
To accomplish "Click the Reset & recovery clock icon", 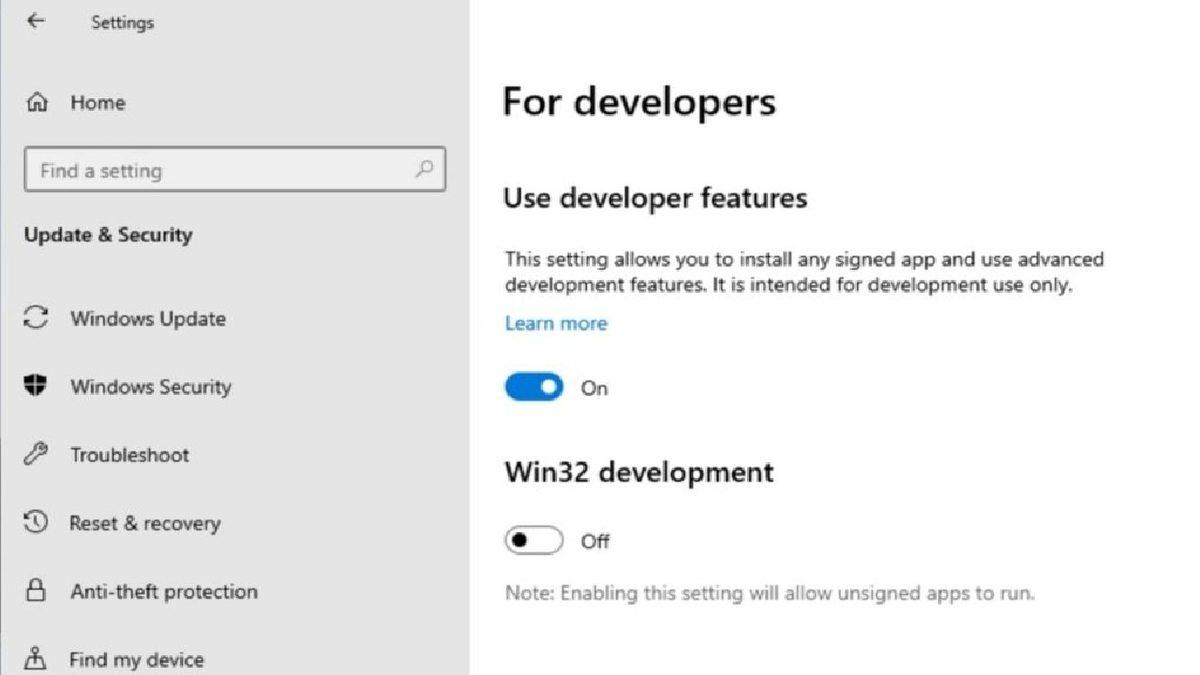I will 37,522.
